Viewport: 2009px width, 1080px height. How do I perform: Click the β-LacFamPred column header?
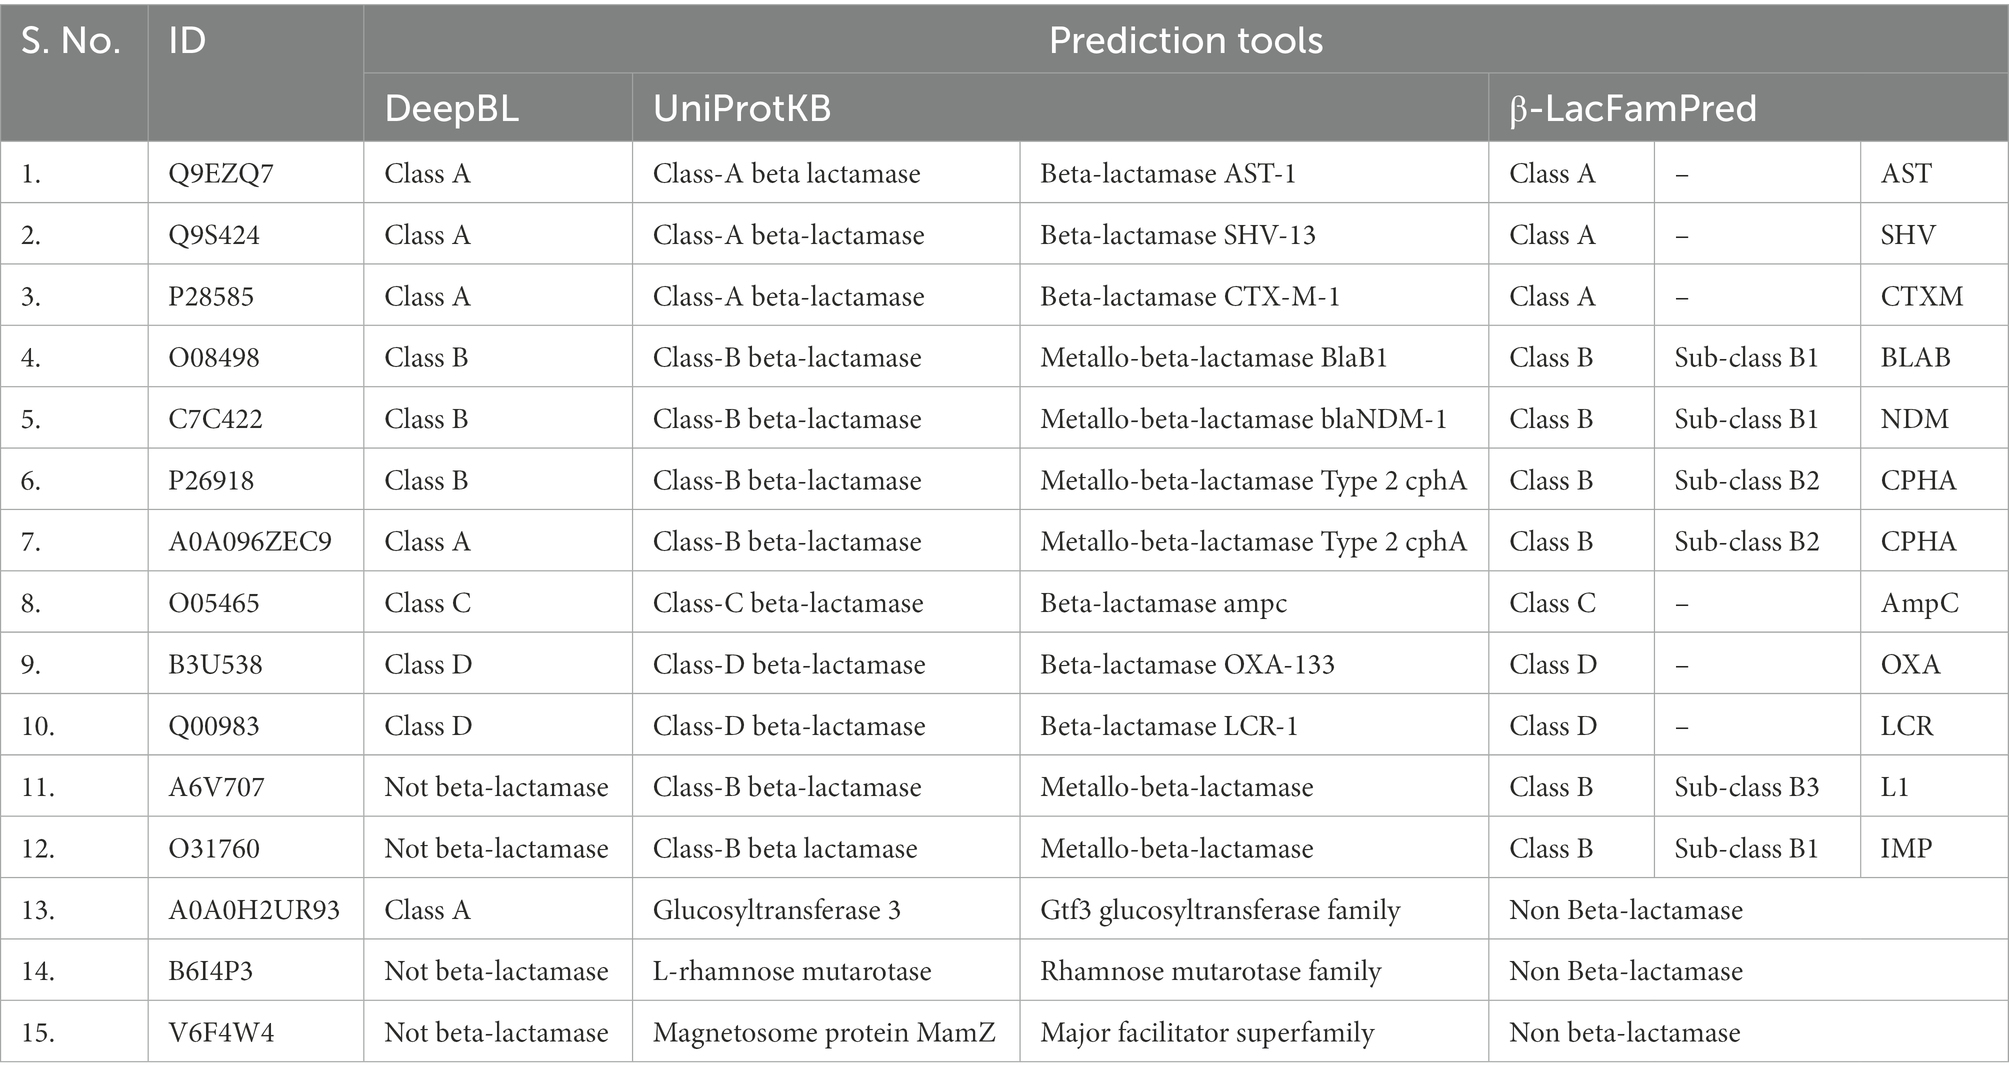[1748, 107]
